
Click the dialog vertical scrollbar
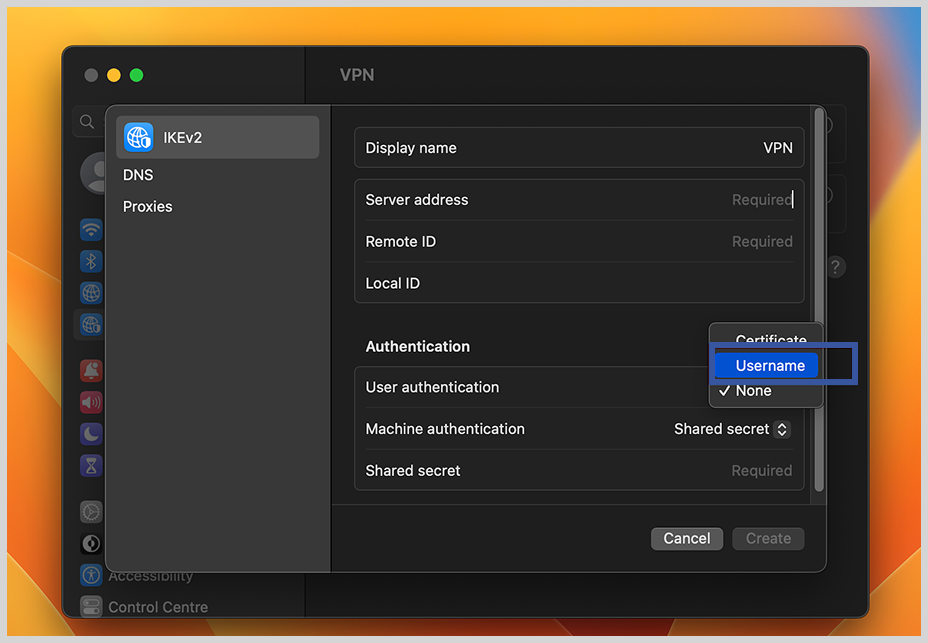(819, 300)
